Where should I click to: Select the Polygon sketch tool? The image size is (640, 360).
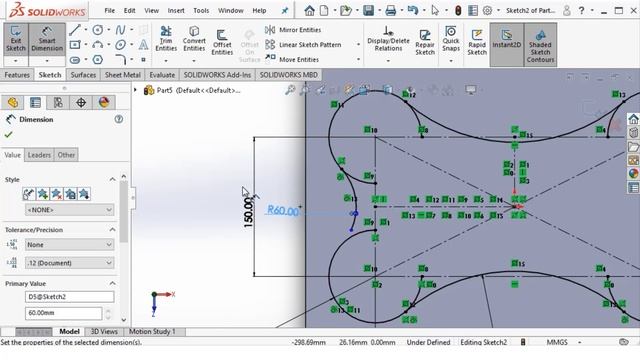point(98,60)
